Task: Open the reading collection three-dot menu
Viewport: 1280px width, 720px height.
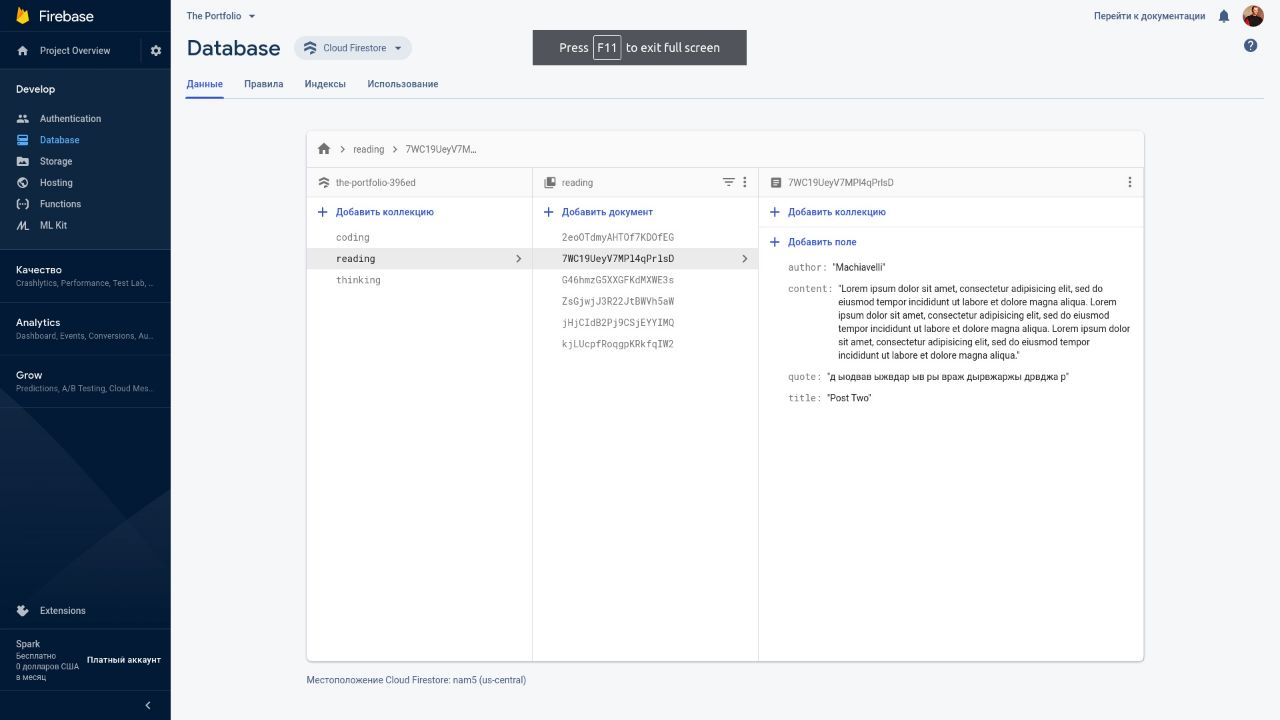Action: (744, 182)
